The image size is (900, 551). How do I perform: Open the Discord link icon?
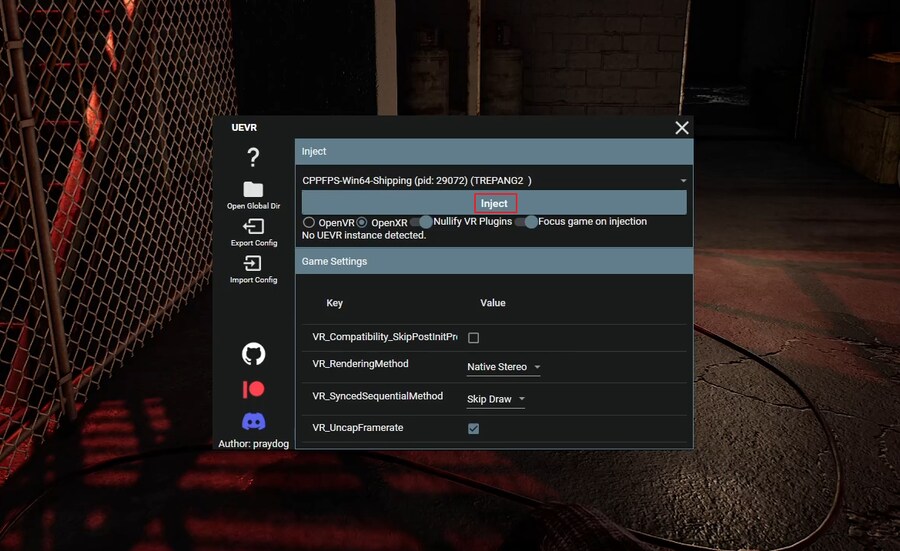[253, 422]
